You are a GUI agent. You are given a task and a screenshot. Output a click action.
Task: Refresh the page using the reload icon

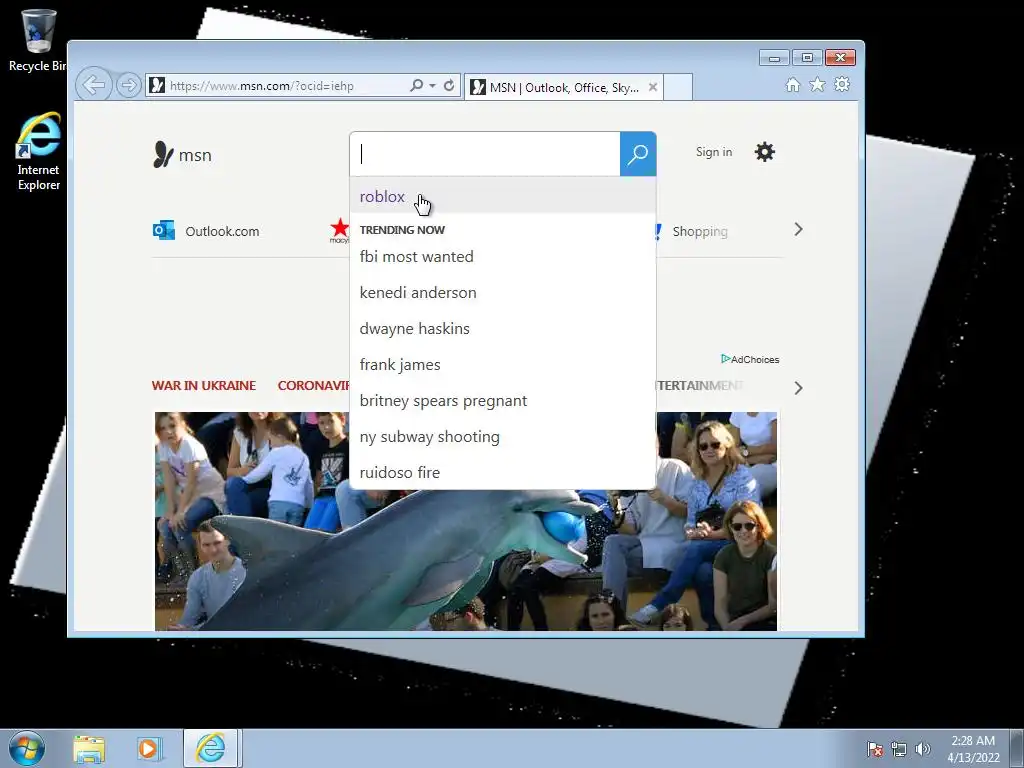(x=449, y=86)
